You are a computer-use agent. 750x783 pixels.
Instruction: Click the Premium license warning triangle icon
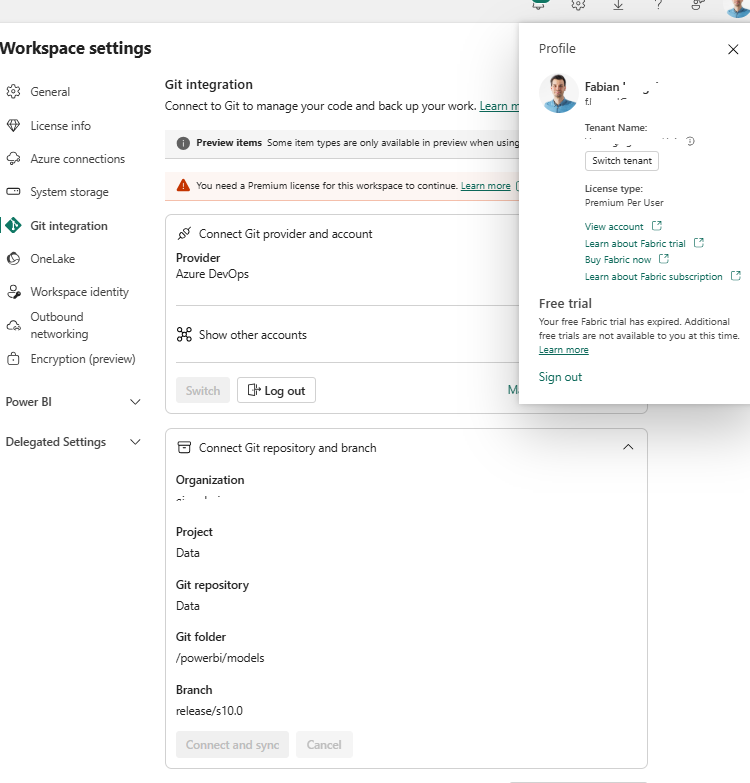pos(183,185)
